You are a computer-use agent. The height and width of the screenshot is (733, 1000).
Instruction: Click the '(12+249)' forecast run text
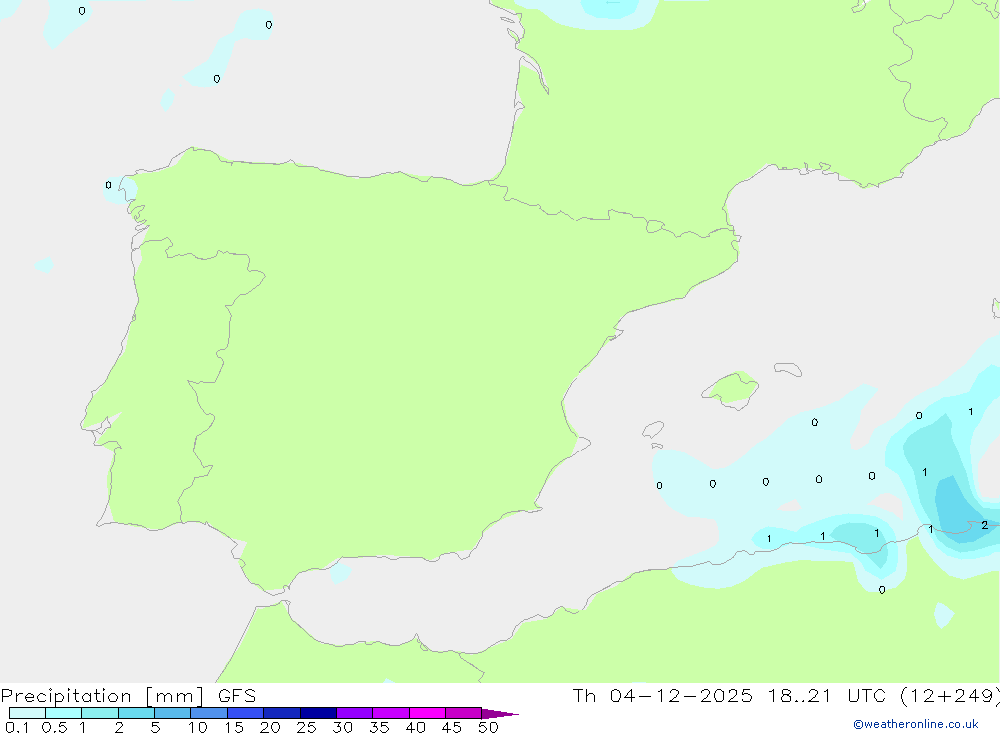950,695
